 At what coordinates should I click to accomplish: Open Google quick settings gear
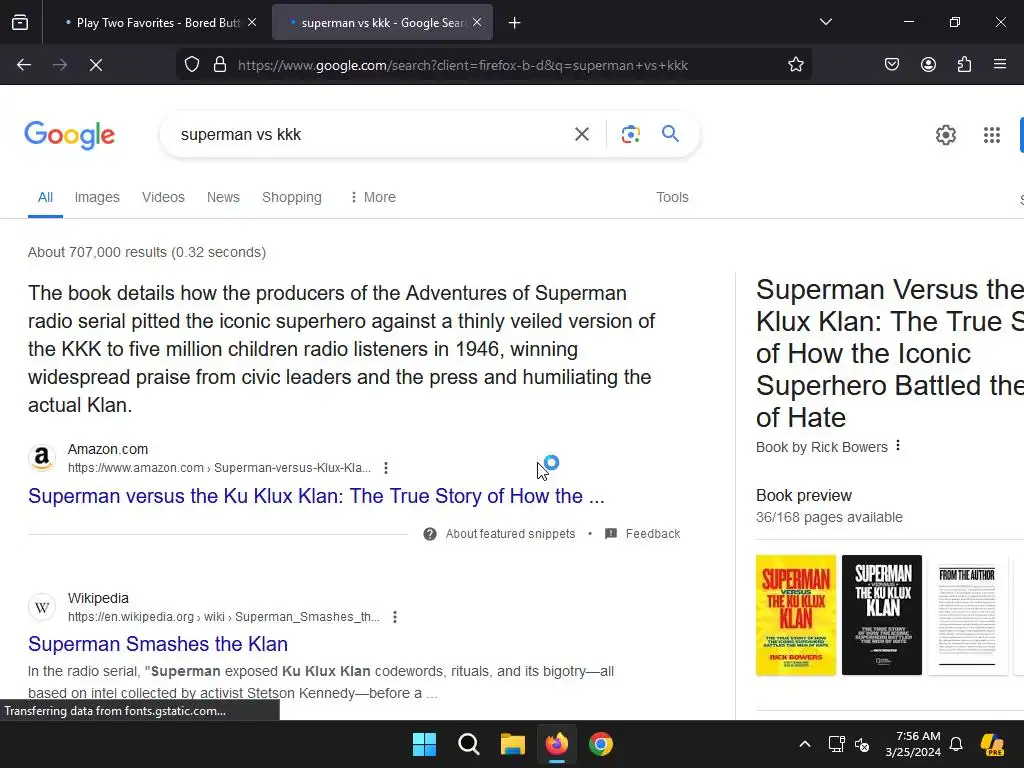(946, 135)
